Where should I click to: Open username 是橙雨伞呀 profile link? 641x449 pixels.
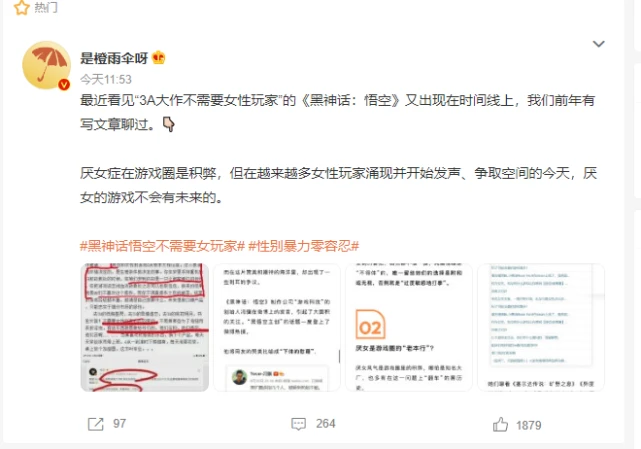tap(114, 58)
